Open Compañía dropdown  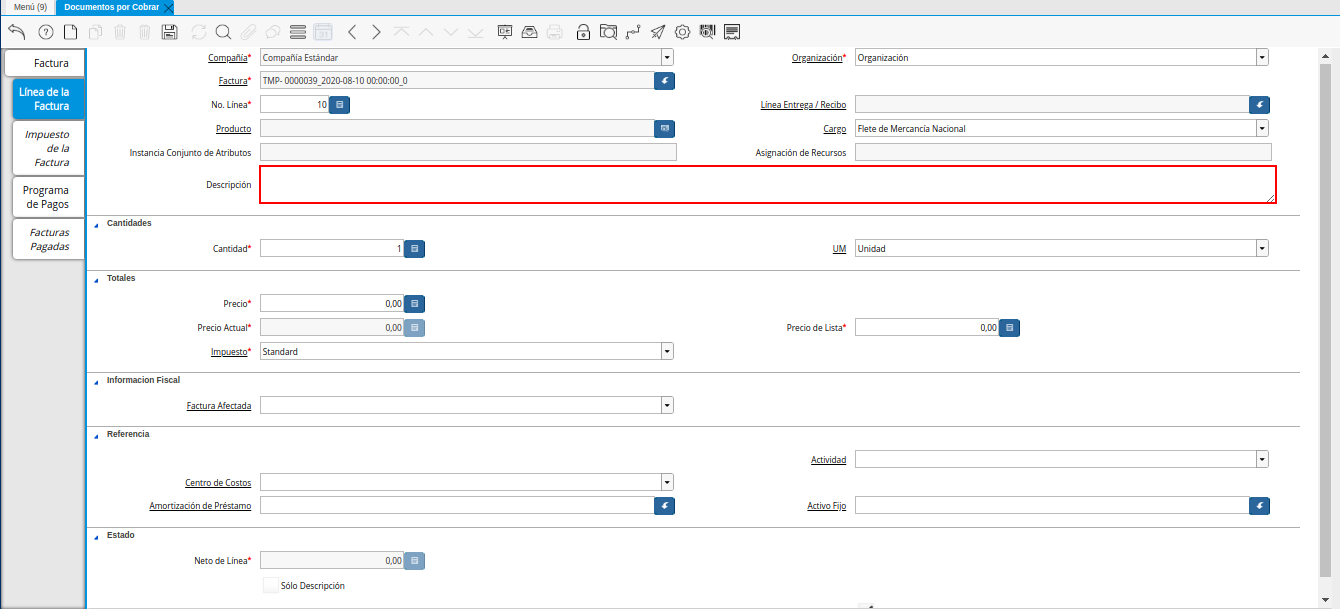pos(667,58)
